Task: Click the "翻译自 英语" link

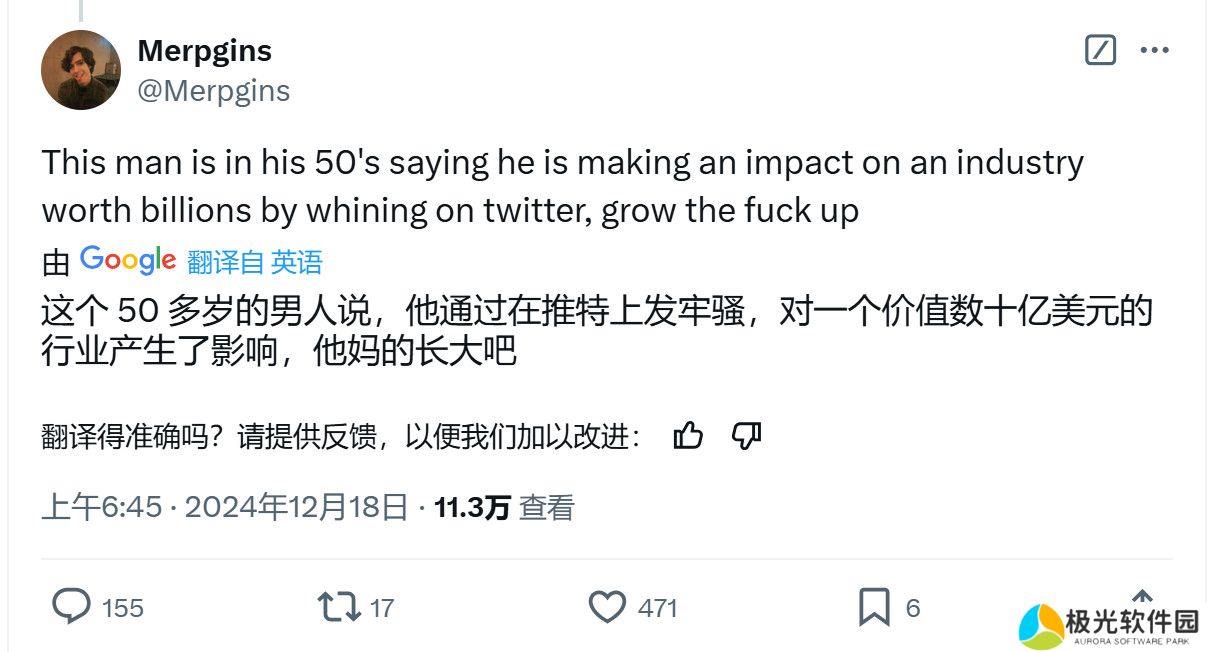Action: 254,262
